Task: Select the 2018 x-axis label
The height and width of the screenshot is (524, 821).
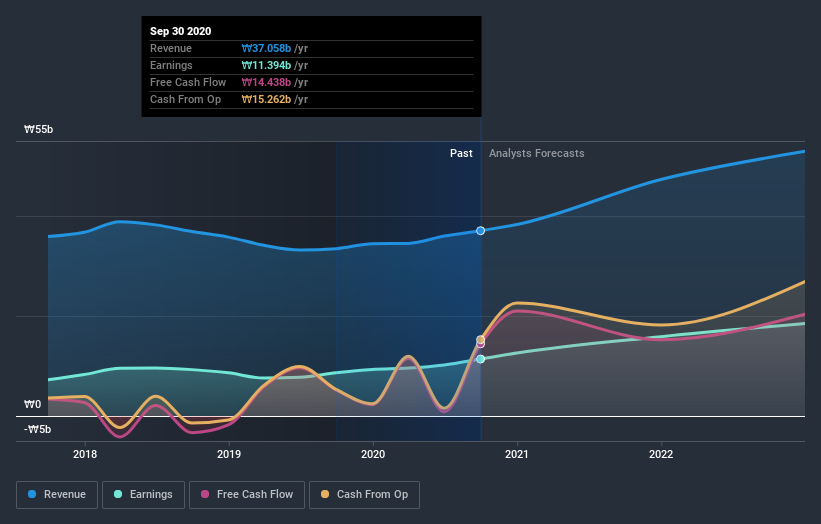Action: pyautogui.click(x=85, y=454)
